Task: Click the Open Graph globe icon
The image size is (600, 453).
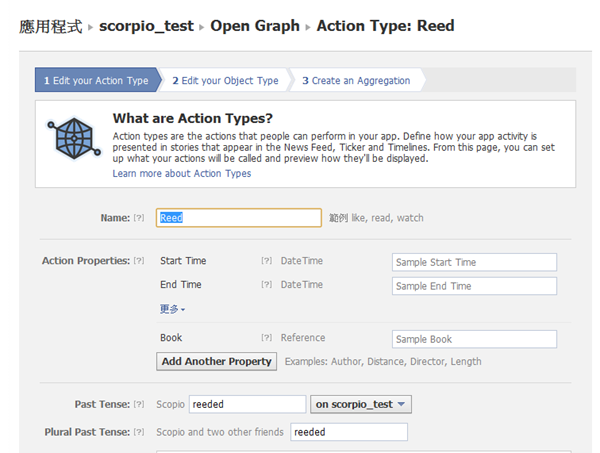Action: click(73, 136)
